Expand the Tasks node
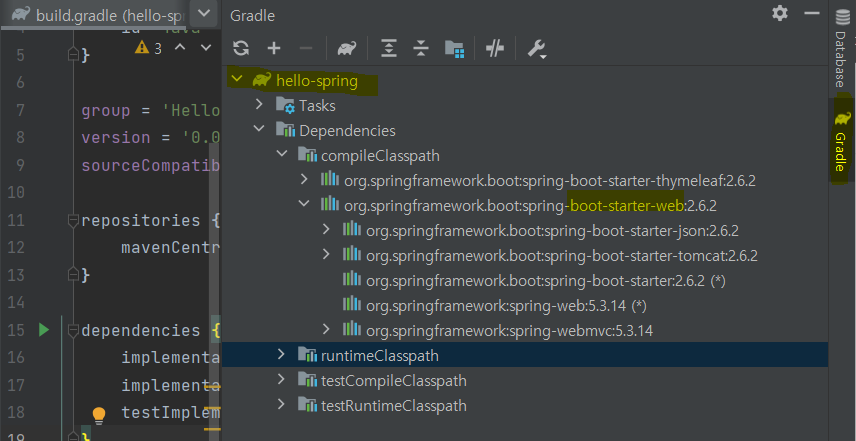This screenshot has width=856, height=441. (259, 104)
